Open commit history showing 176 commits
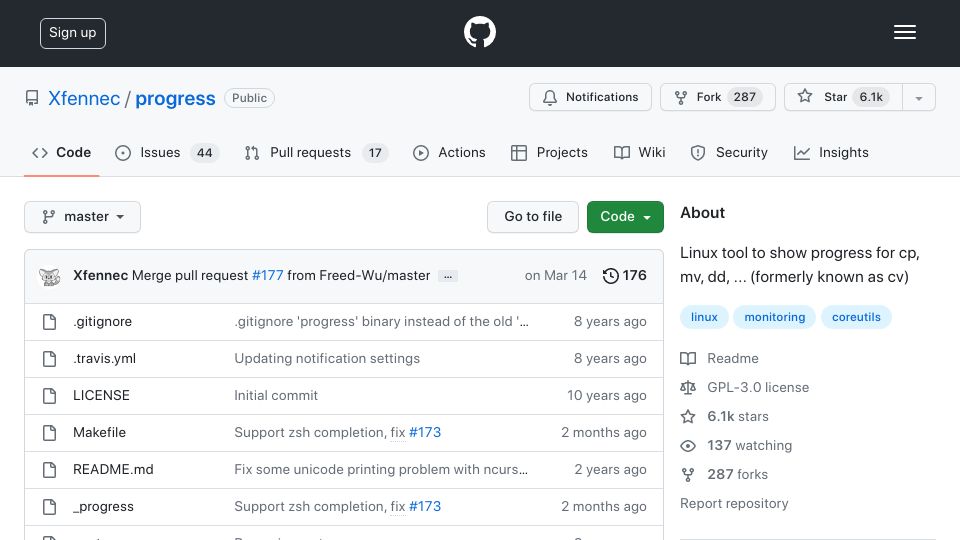 point(624,276)
